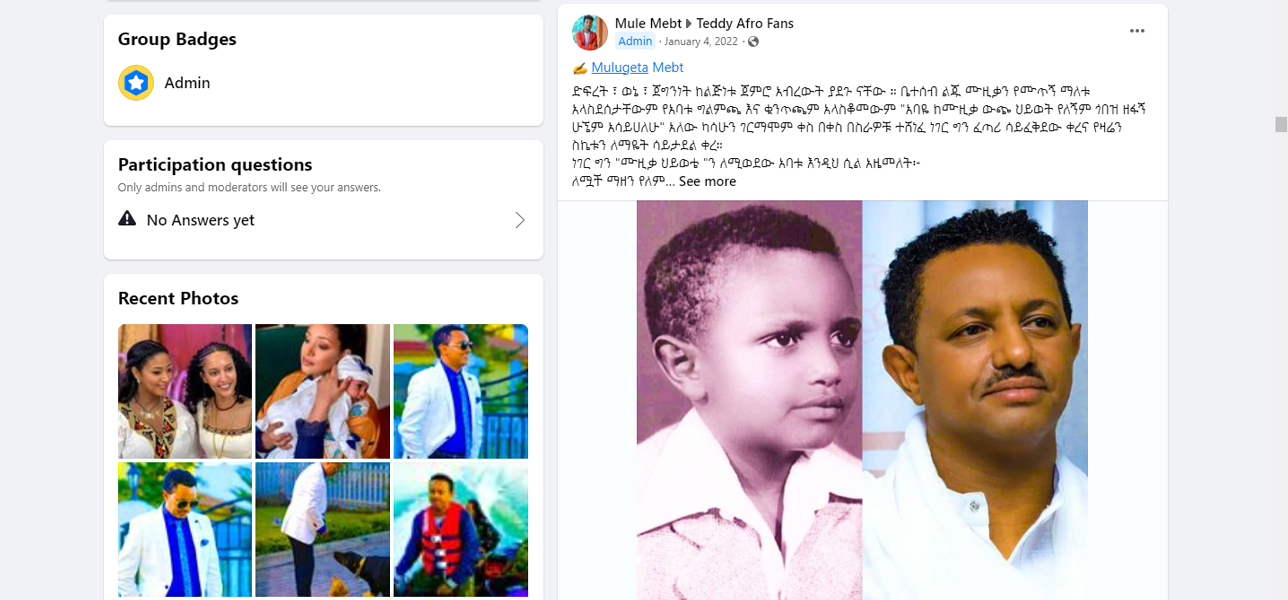The width and height of the screenshot is (1288, 600).
Task: Open recent photo of woman holding a baby
Action: [322, 391]
